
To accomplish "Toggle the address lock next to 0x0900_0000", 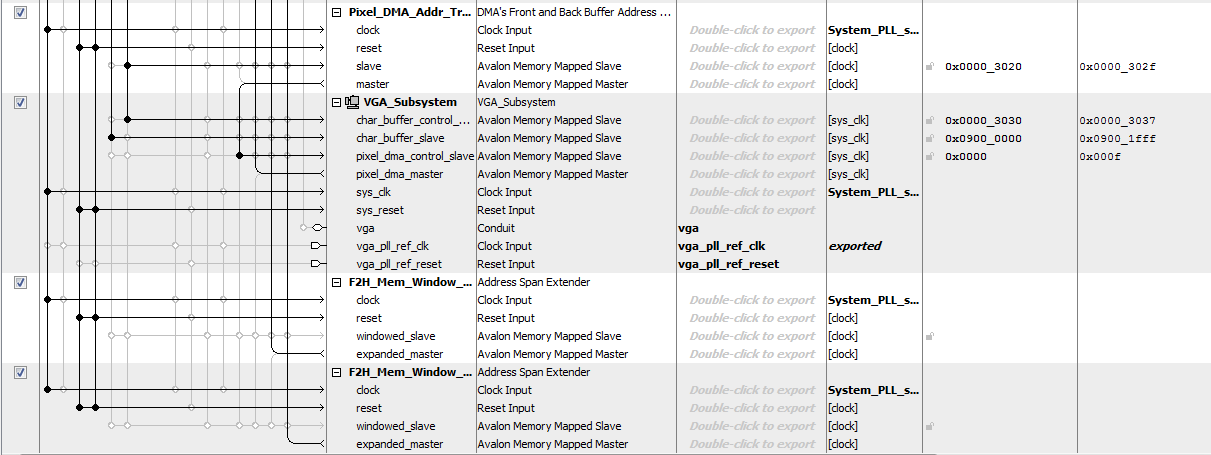I will pos(930,139).
